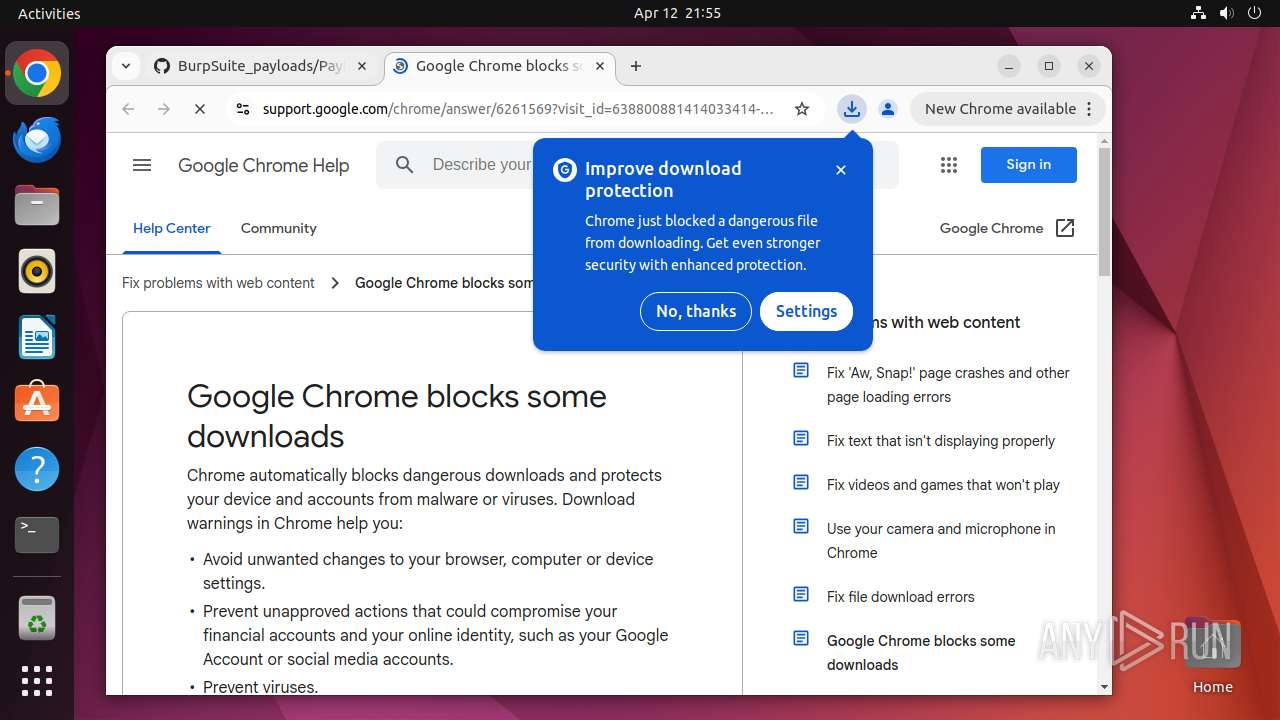Go back to the previous page

[x=128, y=109]
